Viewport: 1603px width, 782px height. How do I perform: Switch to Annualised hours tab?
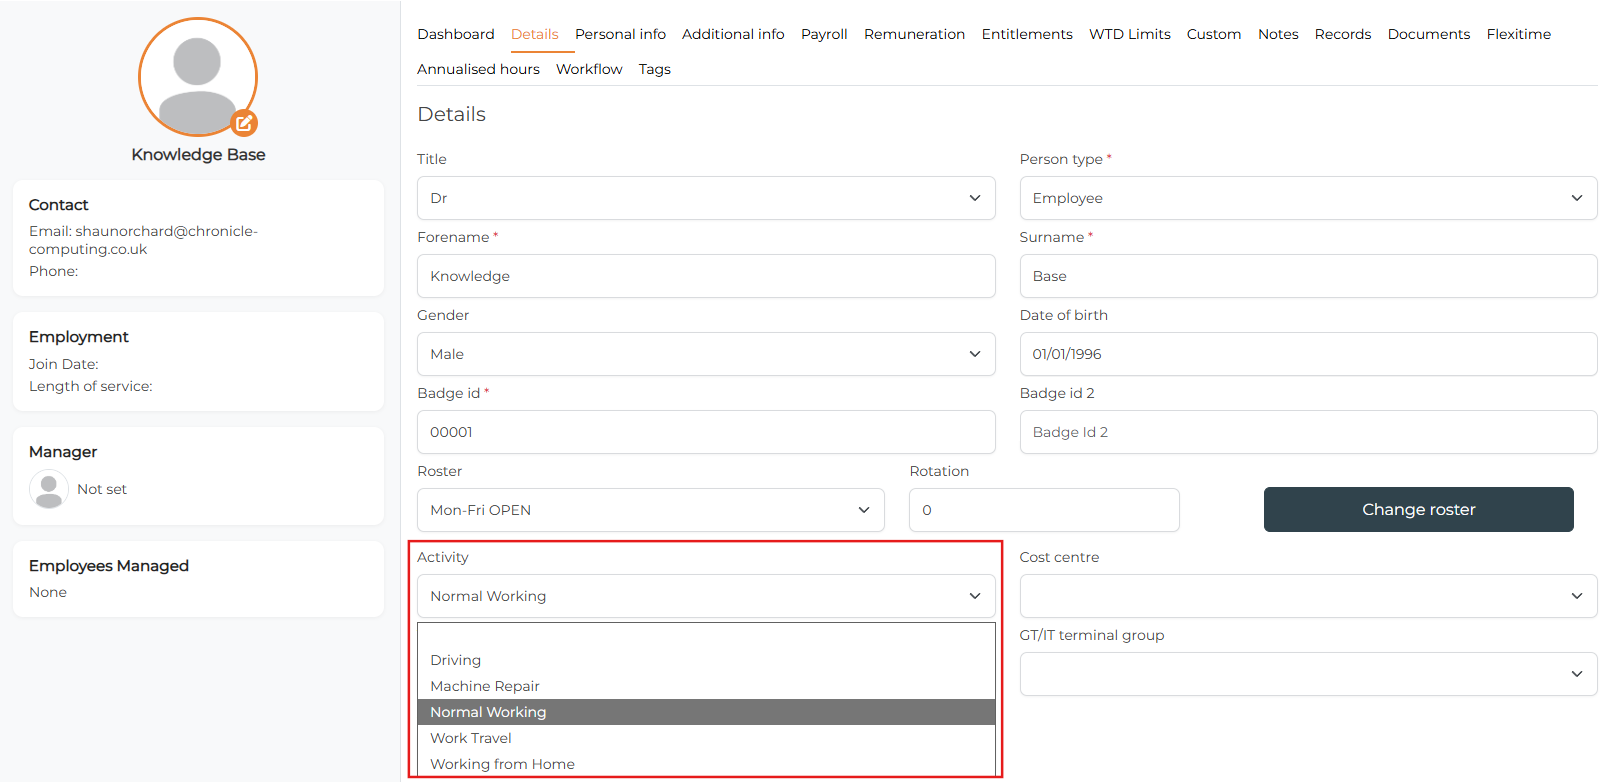pyautogui.click(x=478, y=69)
